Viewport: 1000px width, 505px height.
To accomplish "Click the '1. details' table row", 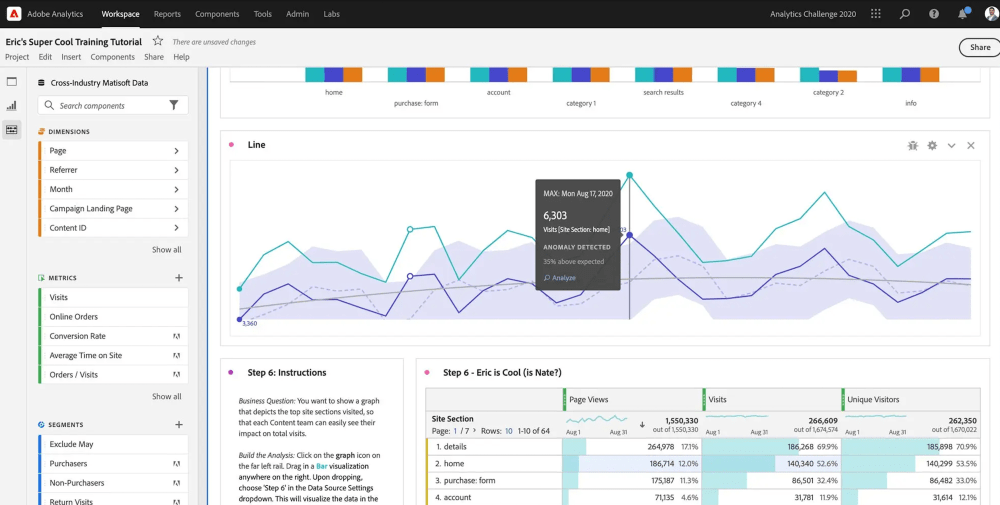I will click(703, 447).
